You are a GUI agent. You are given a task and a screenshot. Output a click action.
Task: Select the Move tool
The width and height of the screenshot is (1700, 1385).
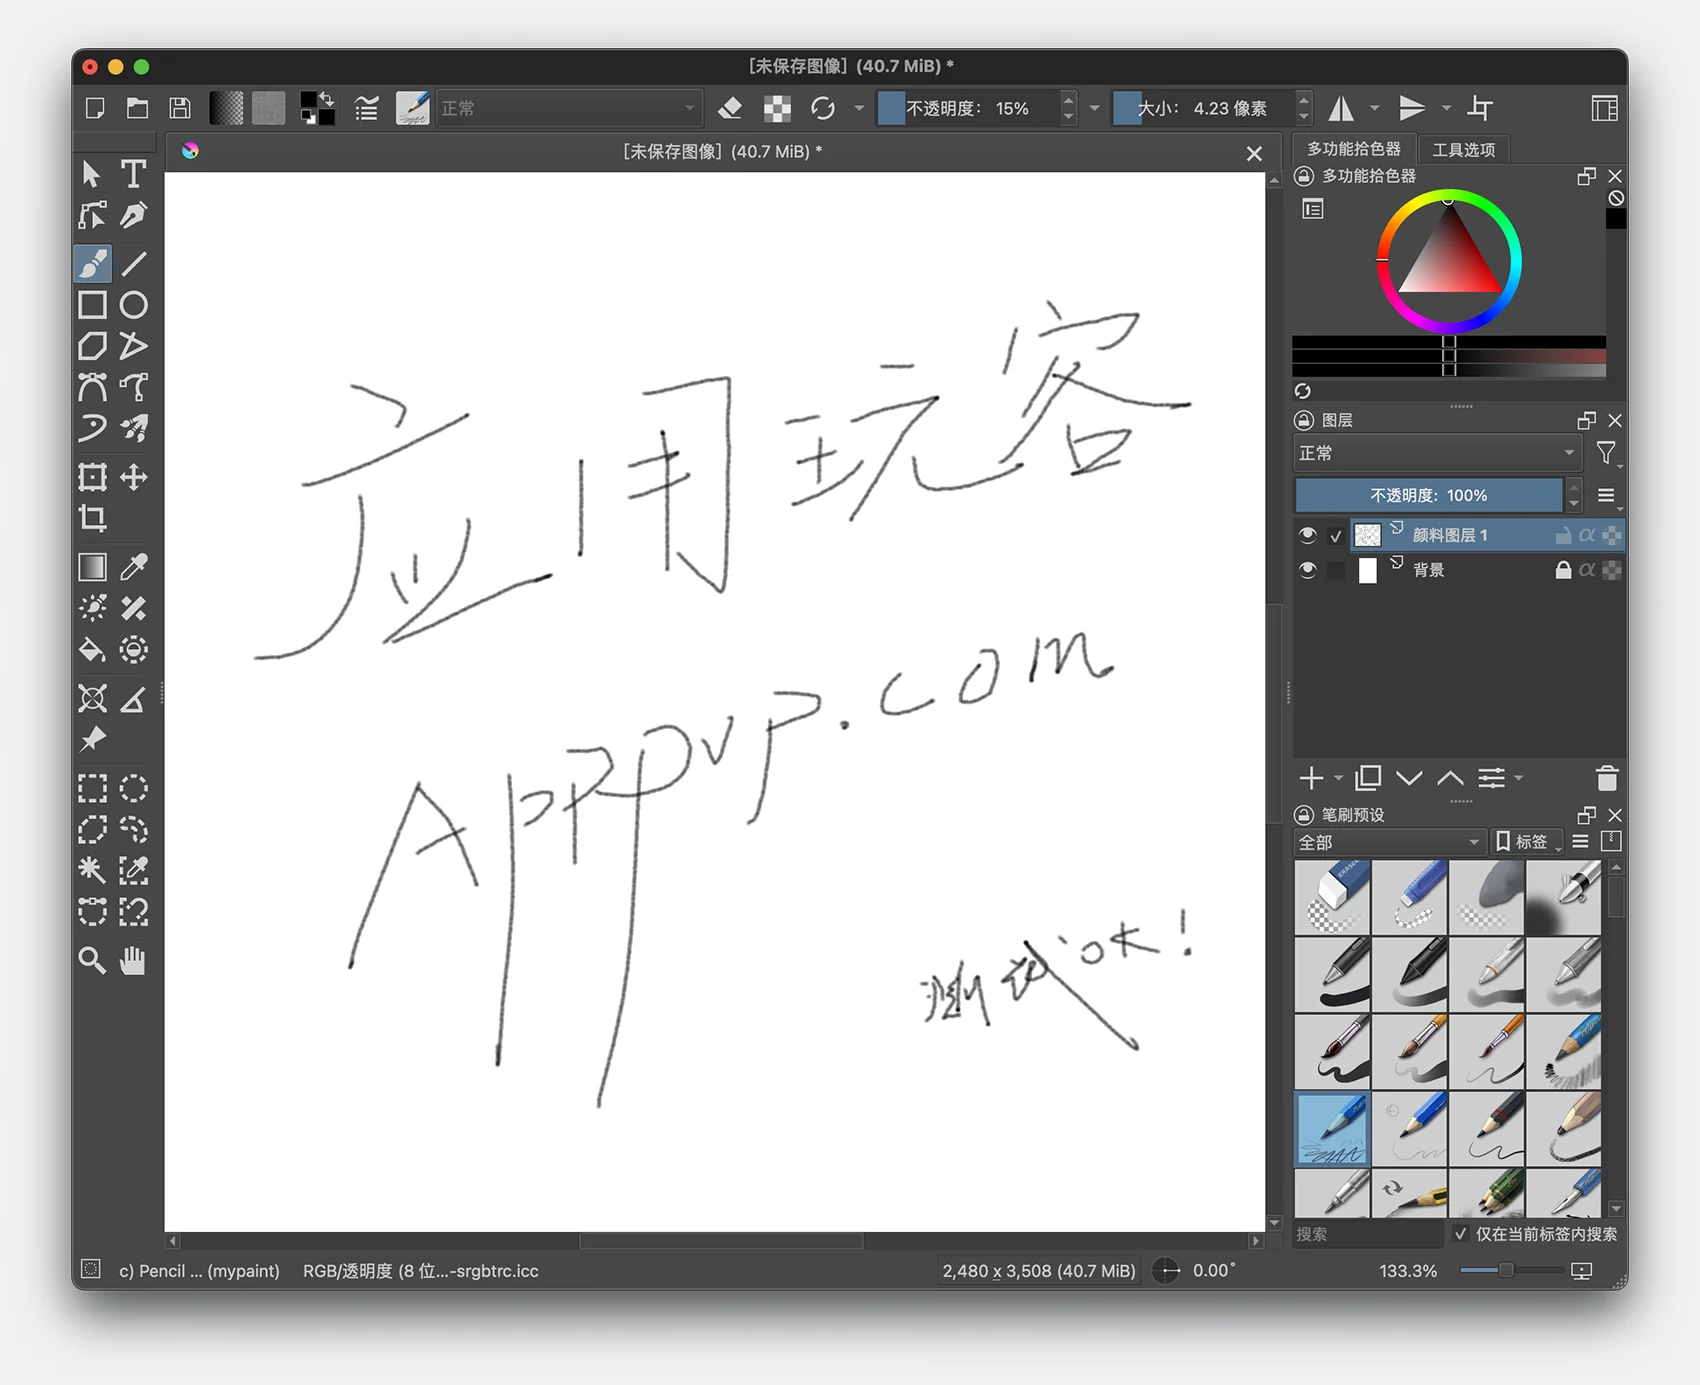pyautogui.click(x=133, y=477)
